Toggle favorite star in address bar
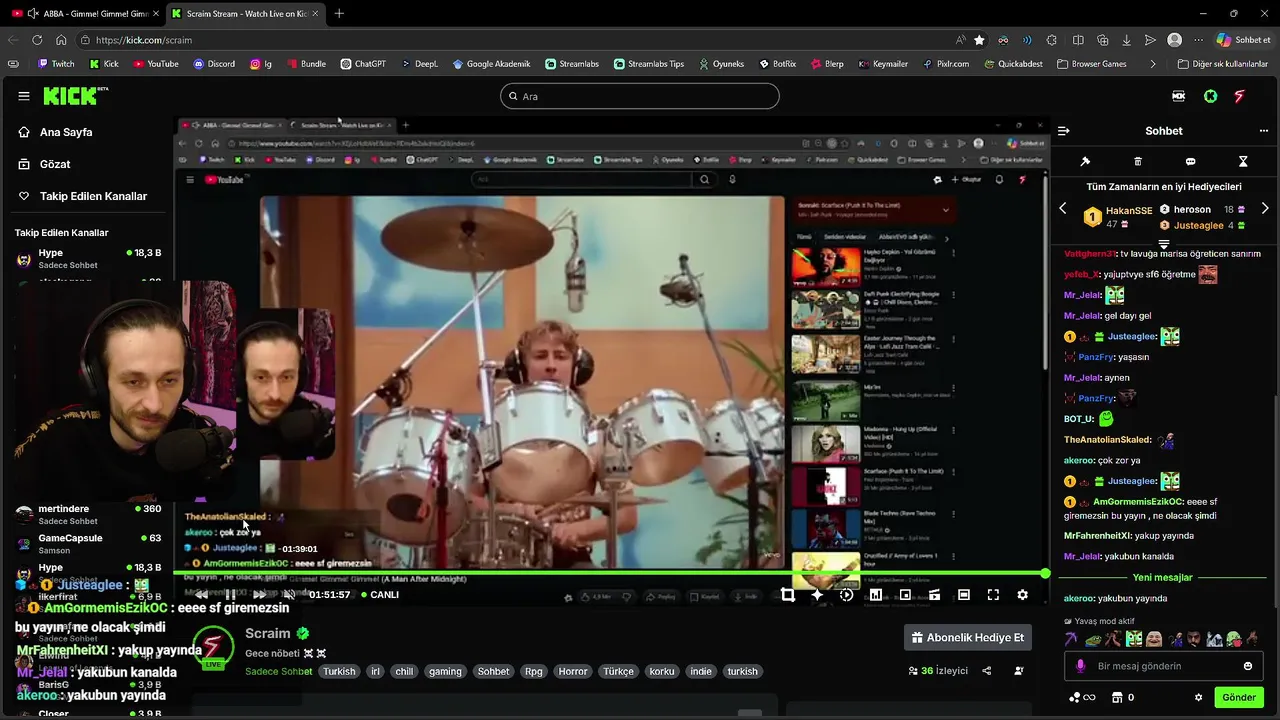Image resolution: width=1280 pixels, height=720 pixels. pos(979,40)
